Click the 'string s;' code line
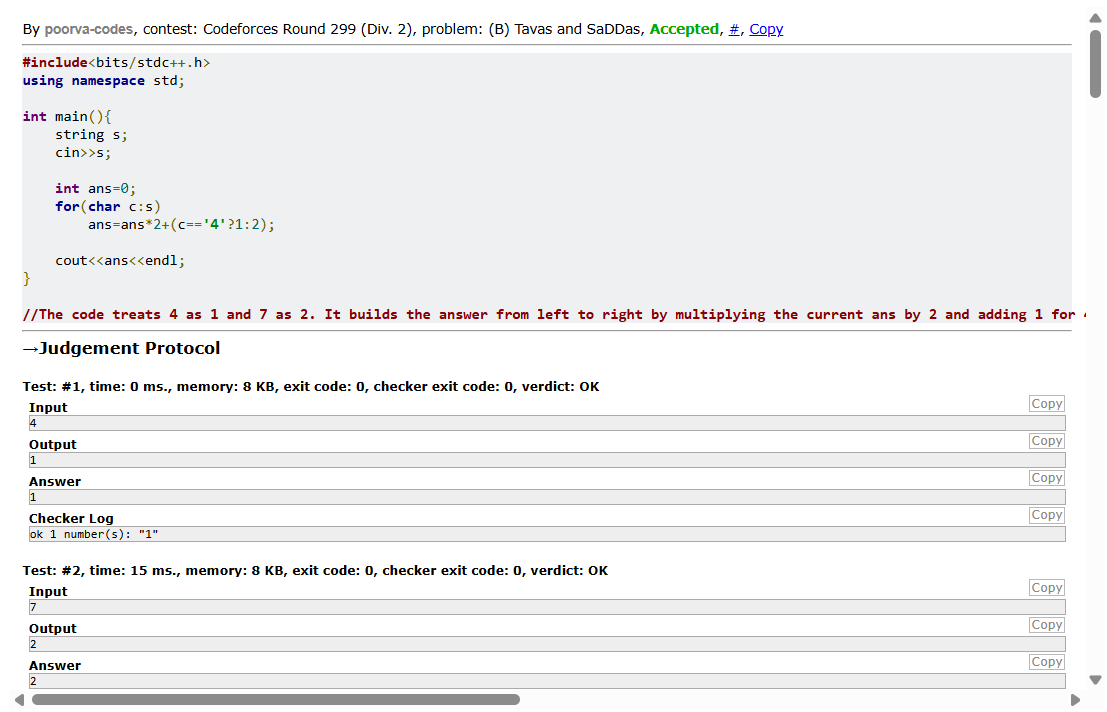The width and height of the screenshot is (1107, 712). point(91,135)
